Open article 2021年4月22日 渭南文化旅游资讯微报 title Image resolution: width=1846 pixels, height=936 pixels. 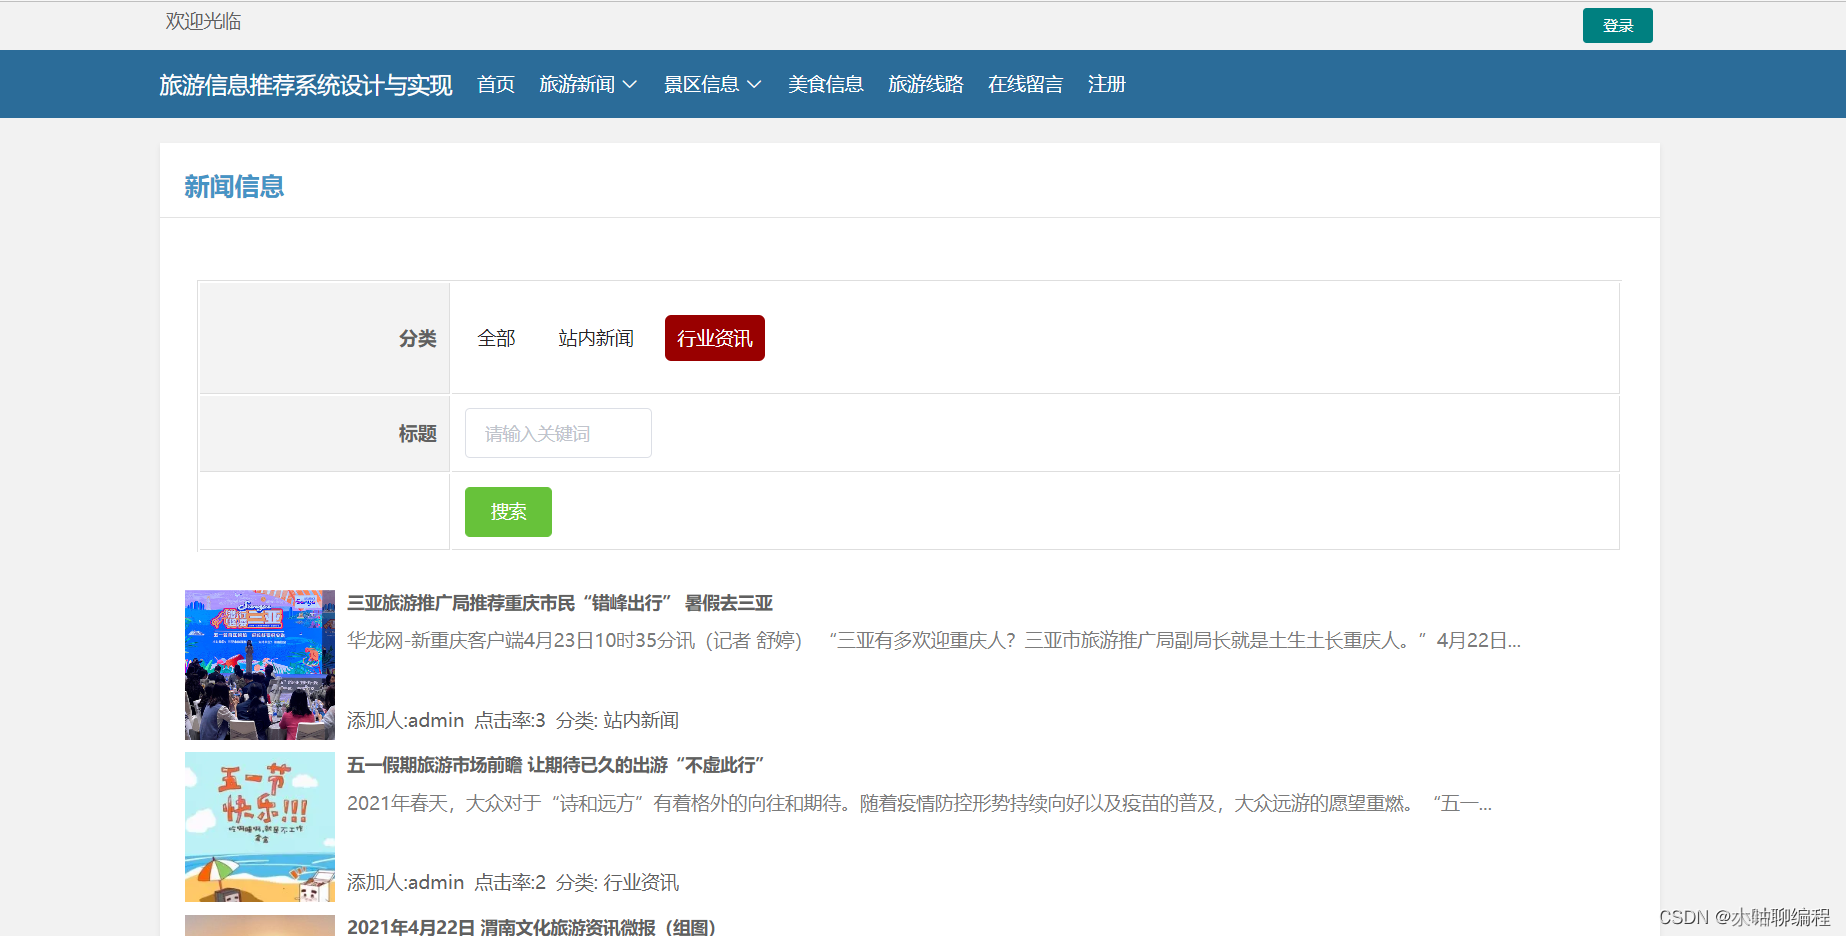[532, 927]
